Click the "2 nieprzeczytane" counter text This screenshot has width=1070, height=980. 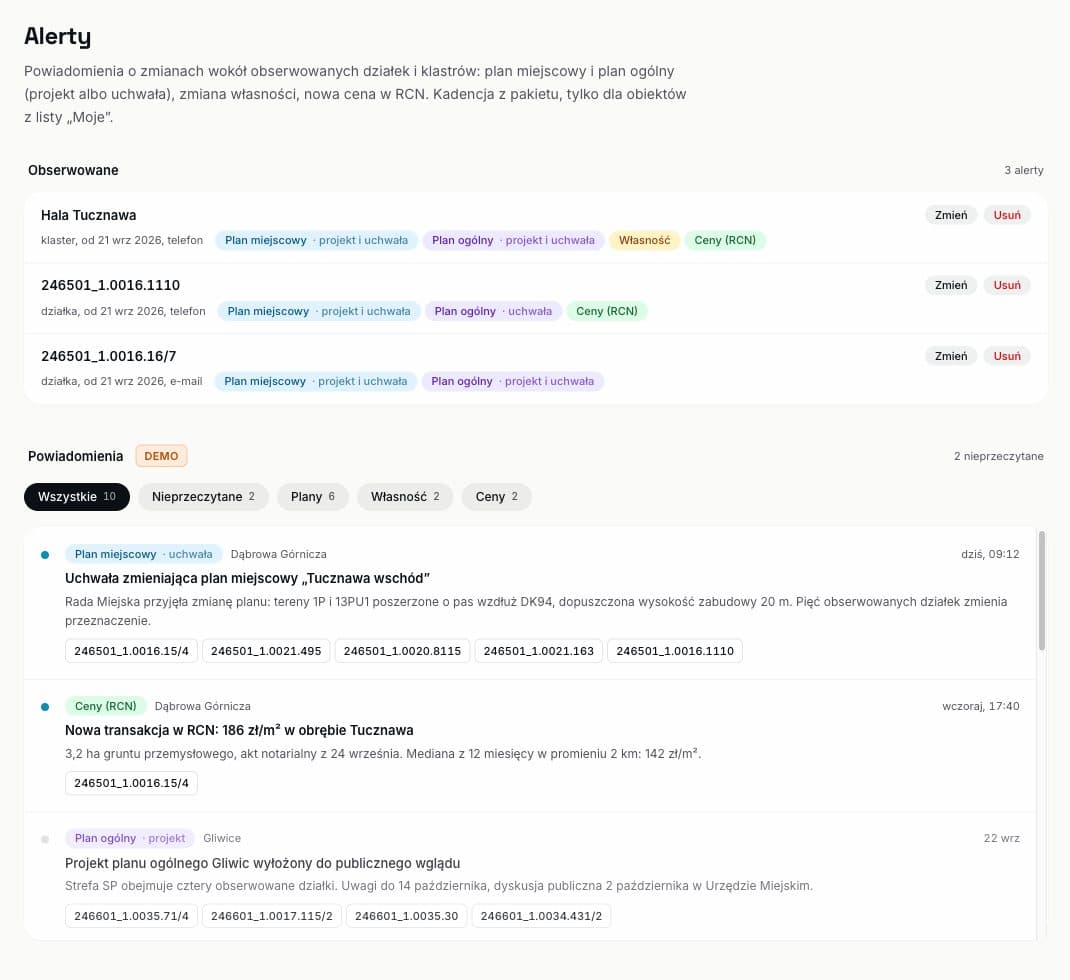tap(998, 456)
